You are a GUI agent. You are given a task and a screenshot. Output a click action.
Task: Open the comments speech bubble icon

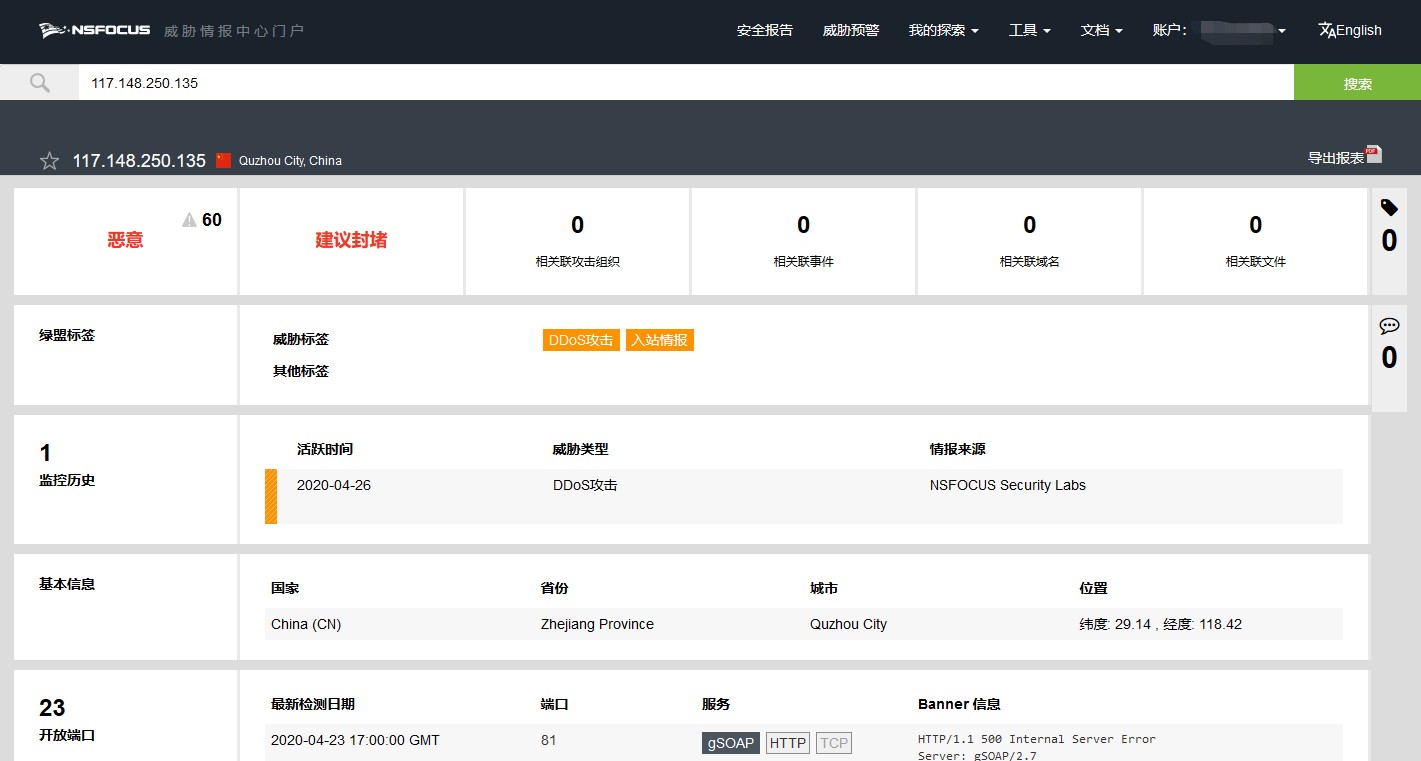(x=1388, y=326)
